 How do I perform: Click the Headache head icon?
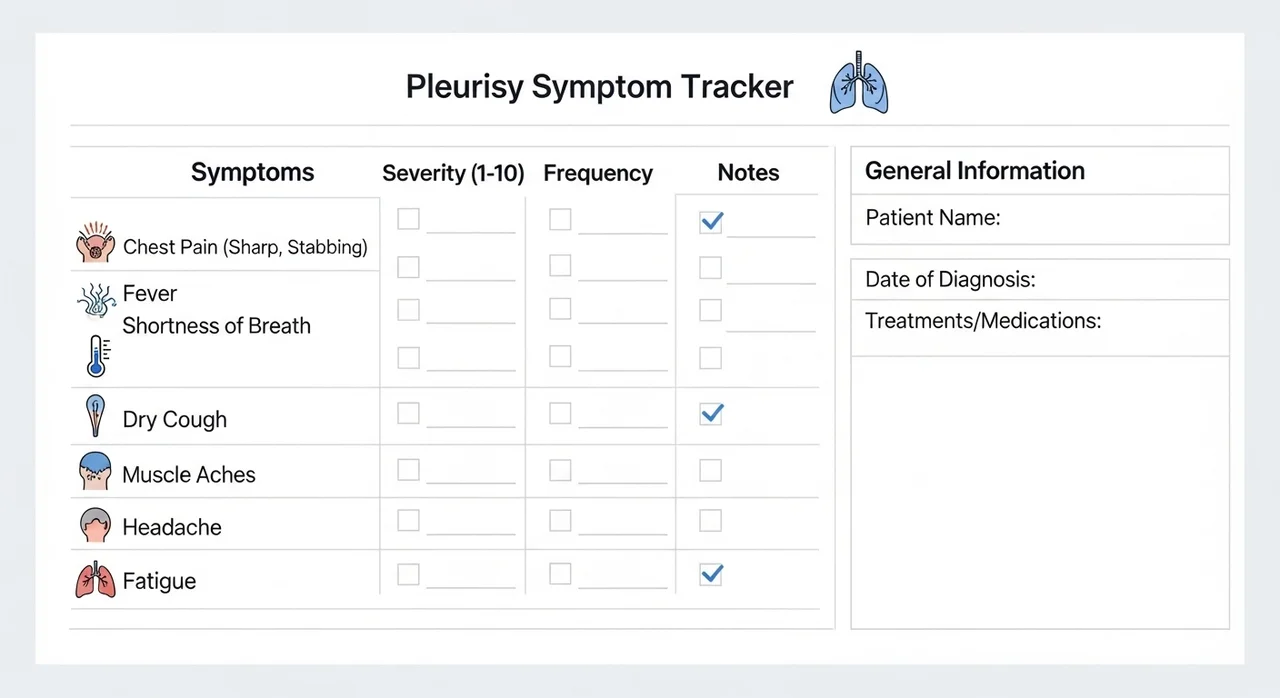pos(95,525)
